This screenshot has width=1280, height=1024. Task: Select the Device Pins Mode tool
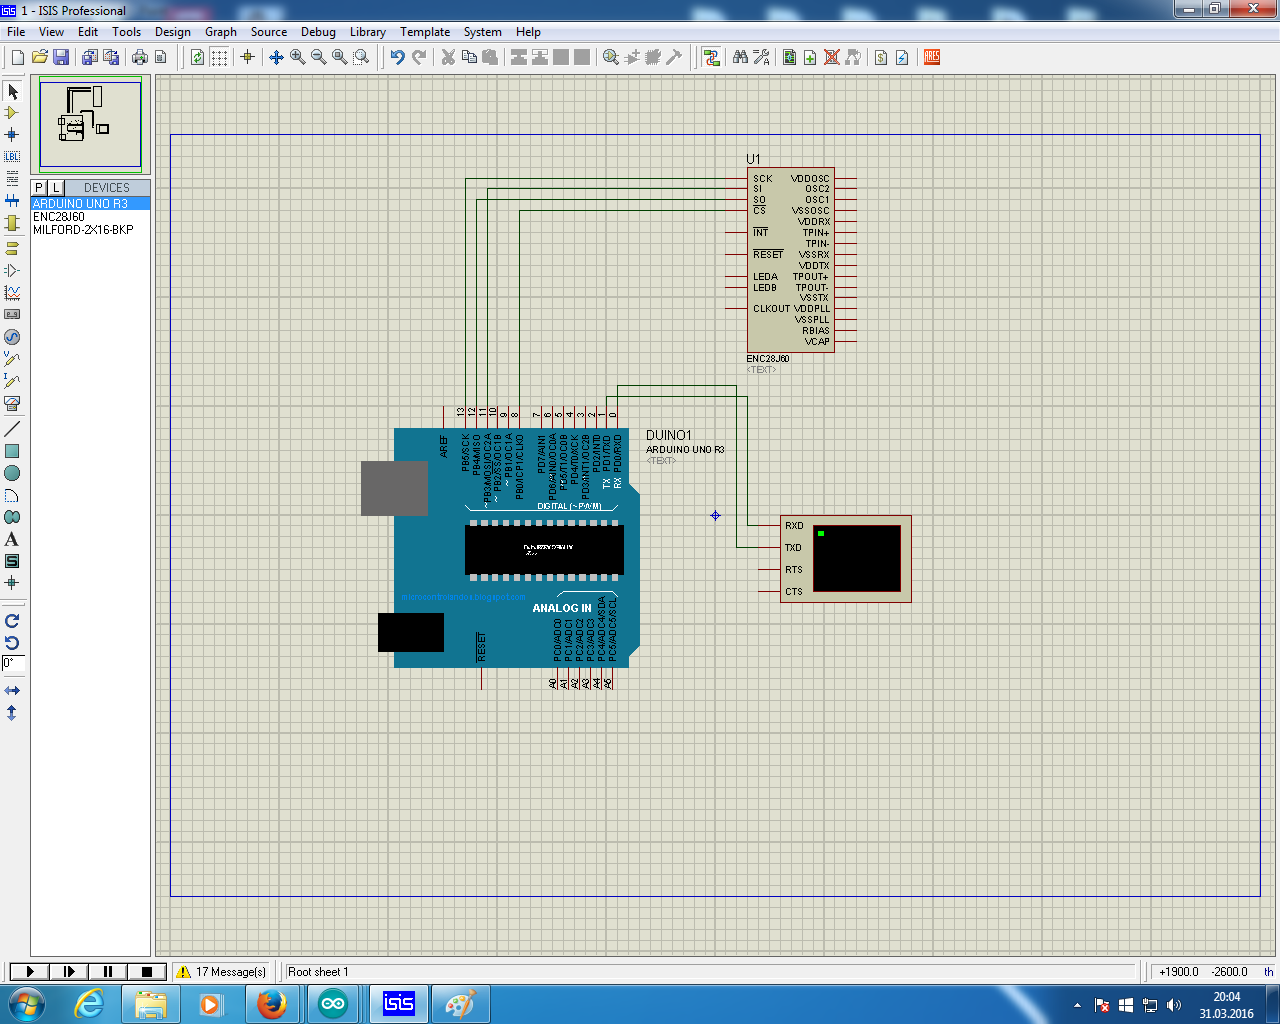[x=12, y=270]
